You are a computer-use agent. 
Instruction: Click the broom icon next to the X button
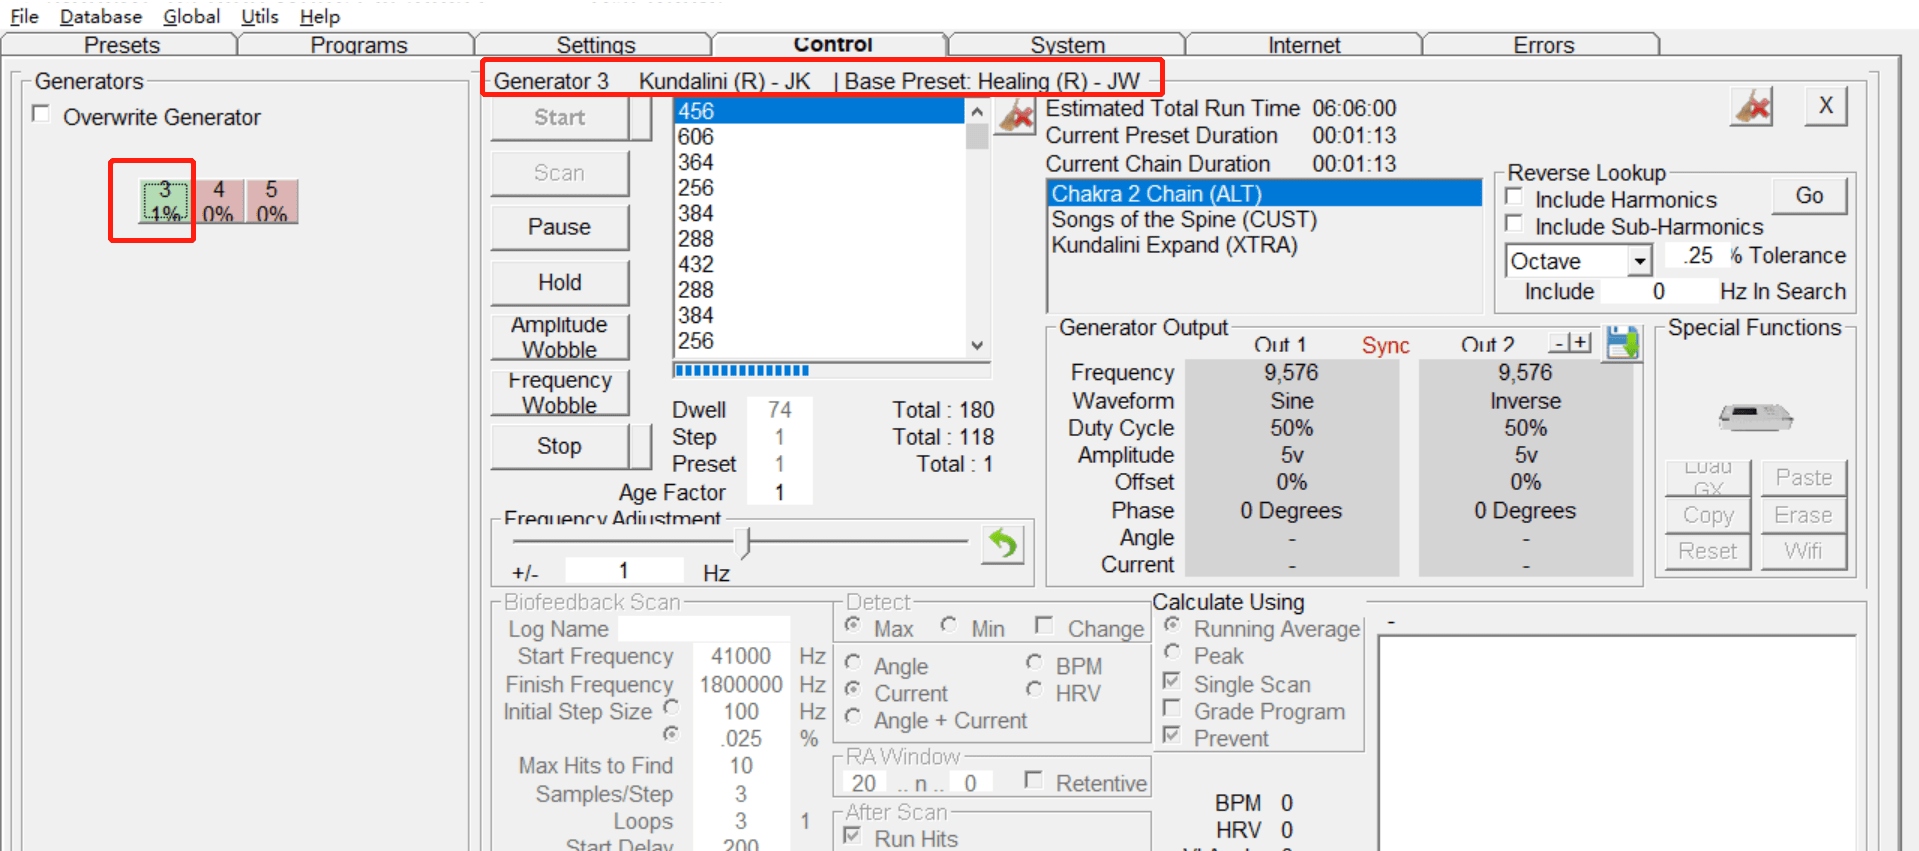point(1752,106)
